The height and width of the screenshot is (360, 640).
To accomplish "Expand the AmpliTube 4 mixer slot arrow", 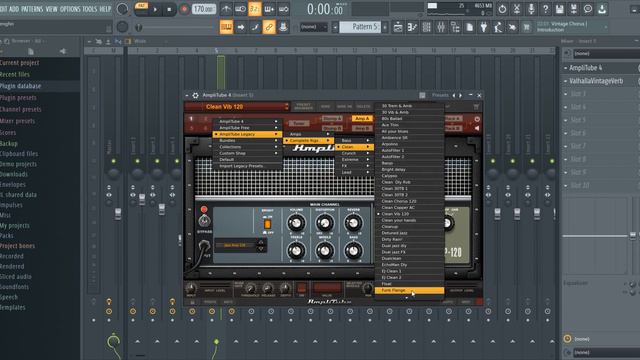I will [566, 68].
